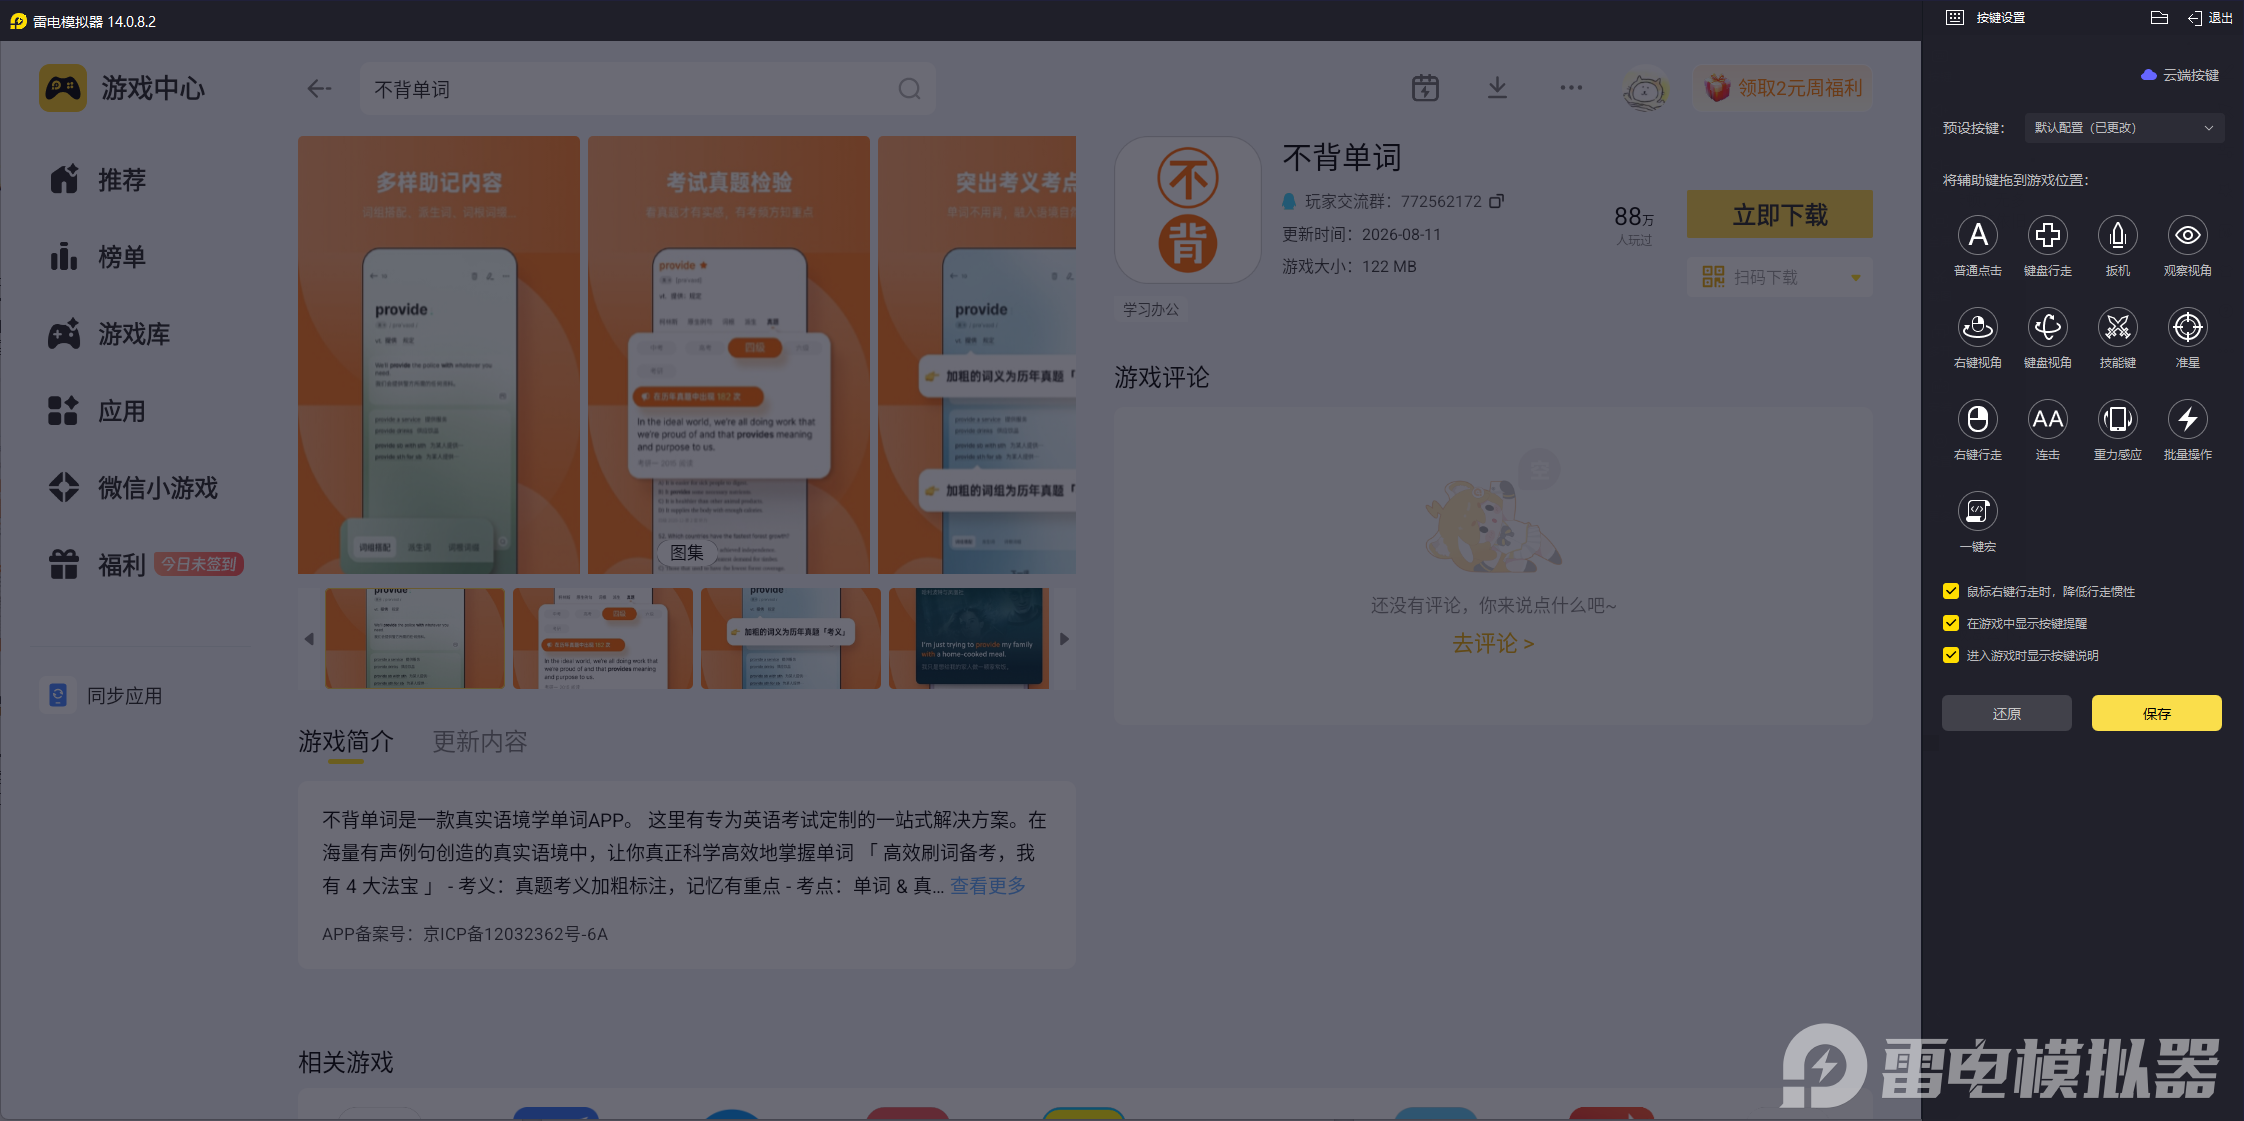Switch to the 更新内容 tab
Image resolution: width=2244 pixels, height=1121 pixels.
[480, 742]
